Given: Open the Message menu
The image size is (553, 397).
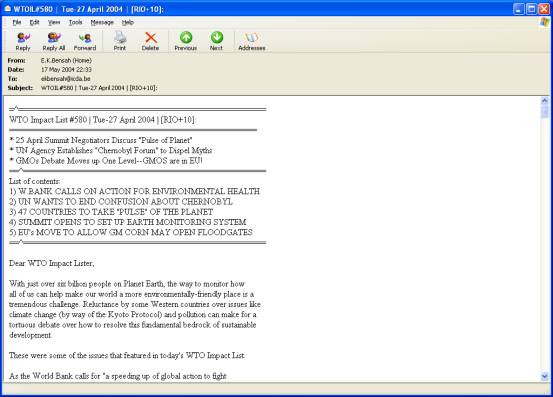Looking at the screenshot, I should (x=102, y=22).
